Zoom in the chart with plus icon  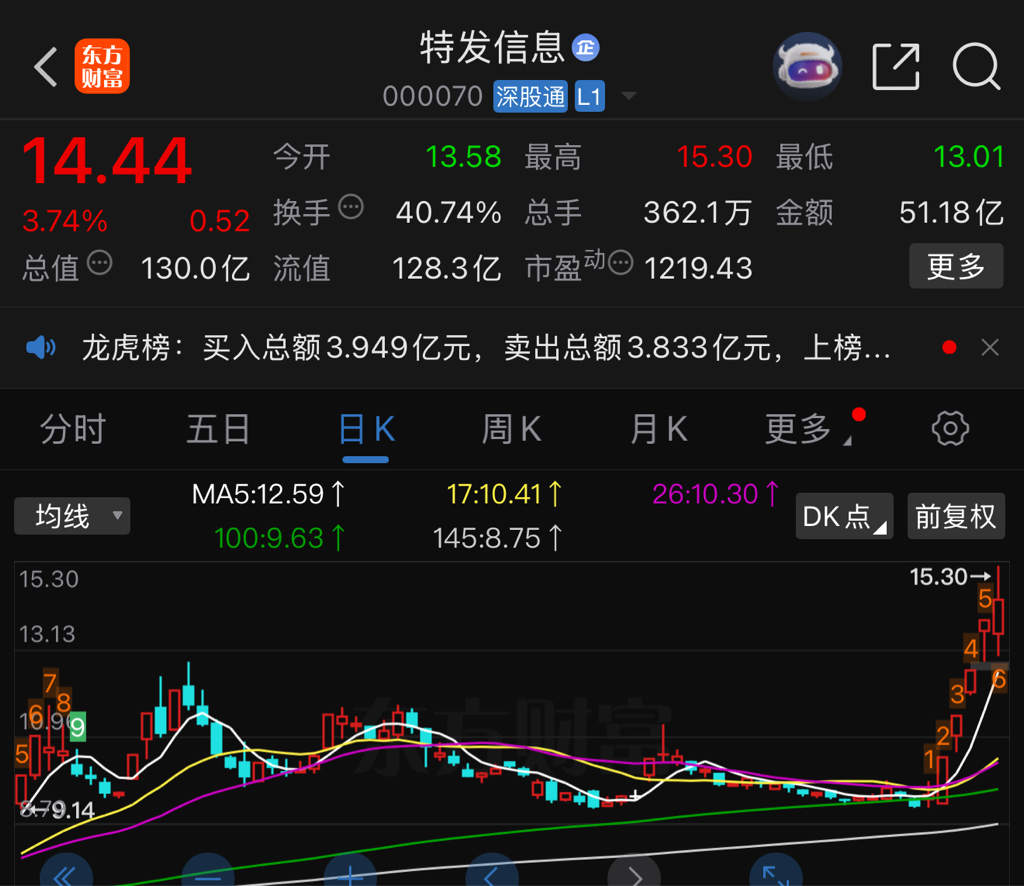pos(349,874)
